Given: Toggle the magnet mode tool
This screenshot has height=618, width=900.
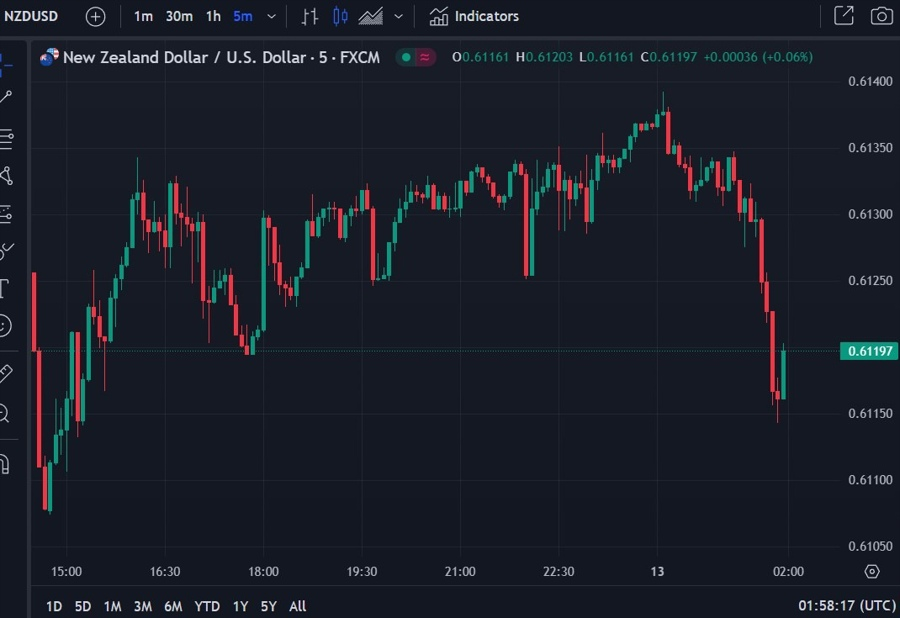Looking at the screenshot, I should [5, 464].
